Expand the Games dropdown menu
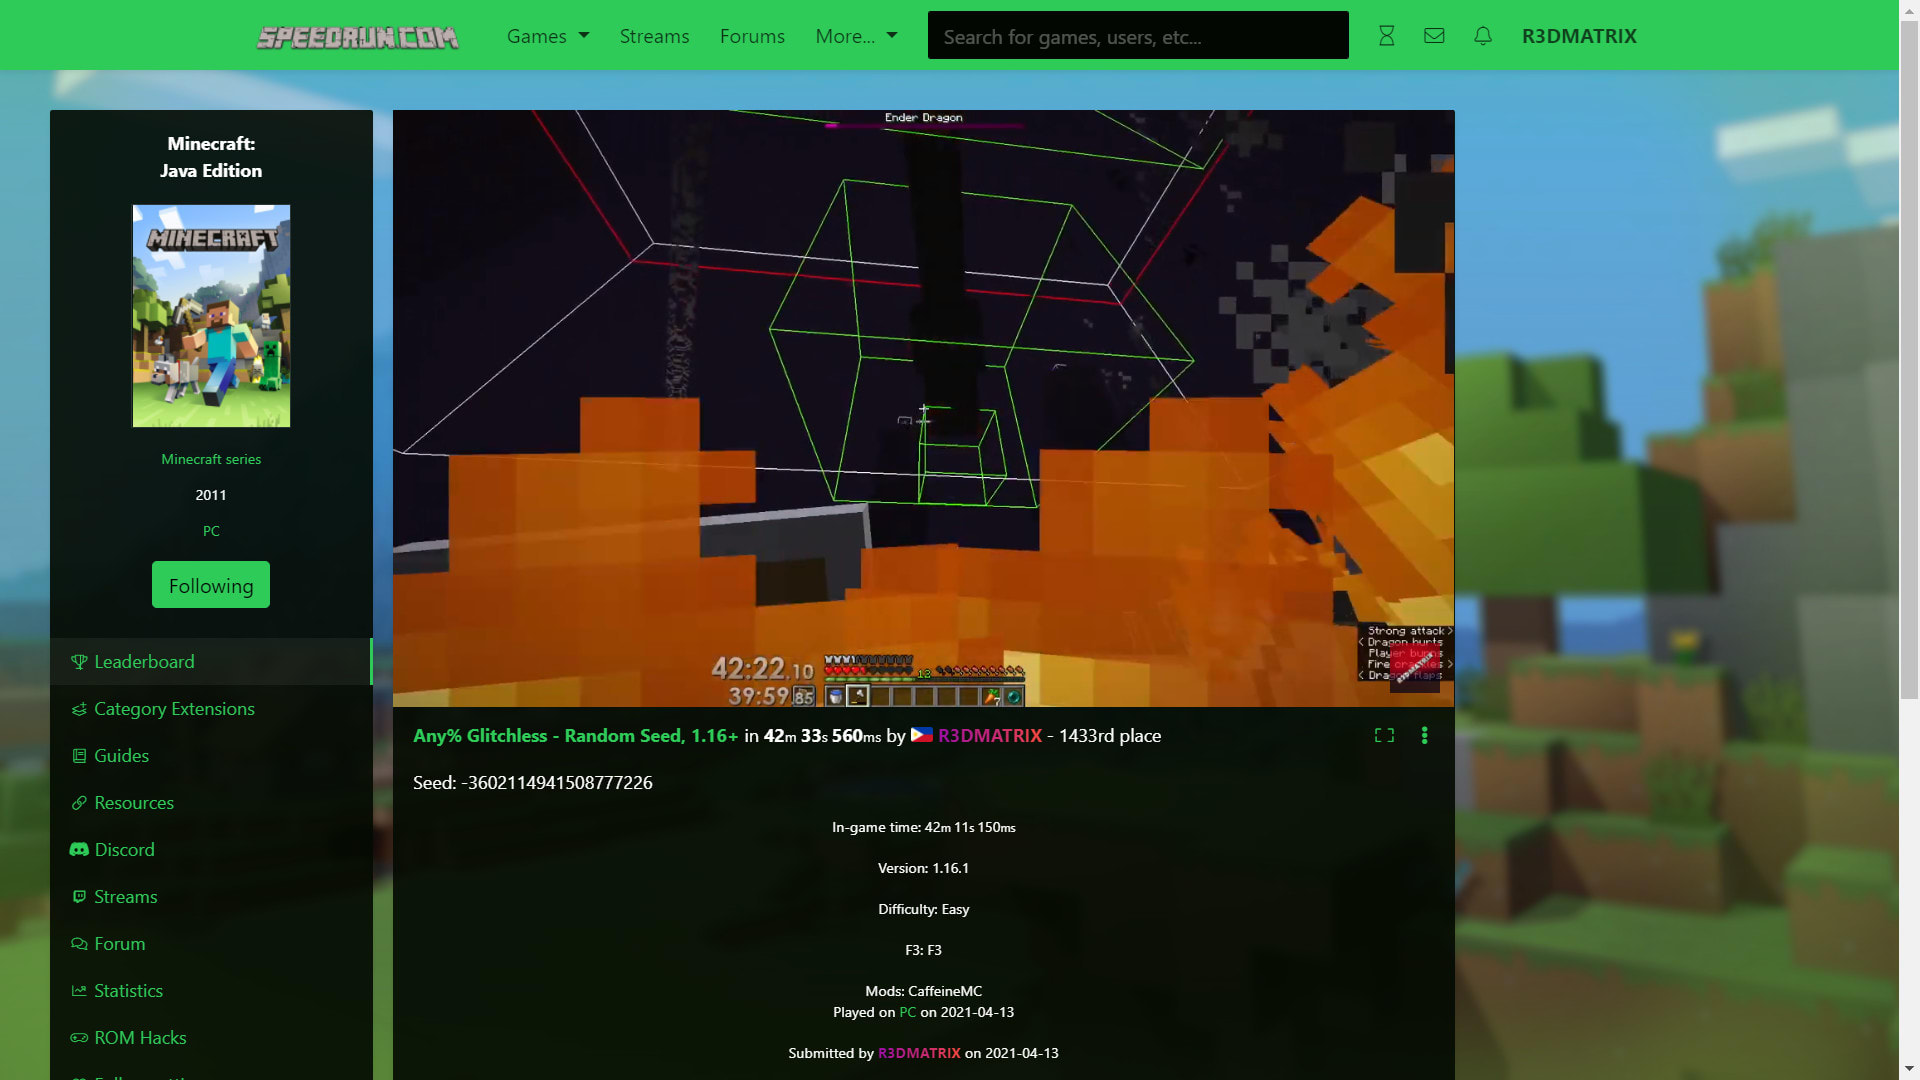Viewport: 1920px width, 1080px height. point(547,36)
